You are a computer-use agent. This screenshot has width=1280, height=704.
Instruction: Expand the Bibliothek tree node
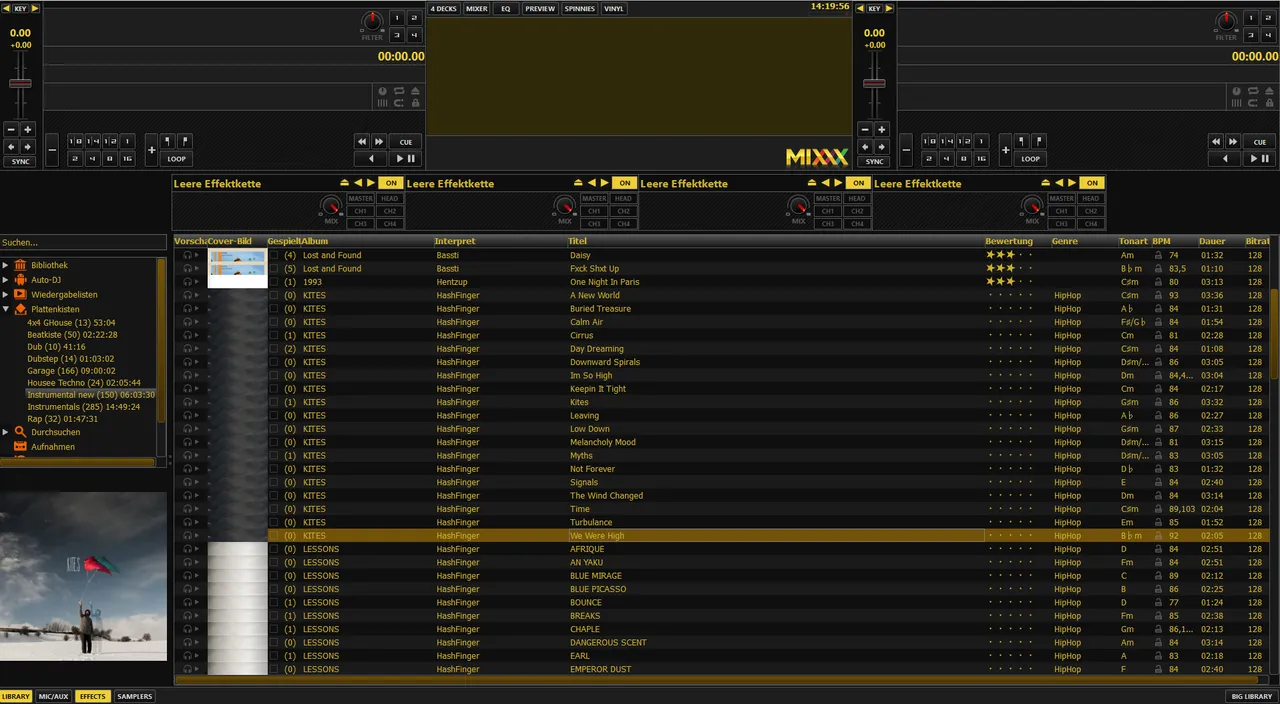coord(5,265)
